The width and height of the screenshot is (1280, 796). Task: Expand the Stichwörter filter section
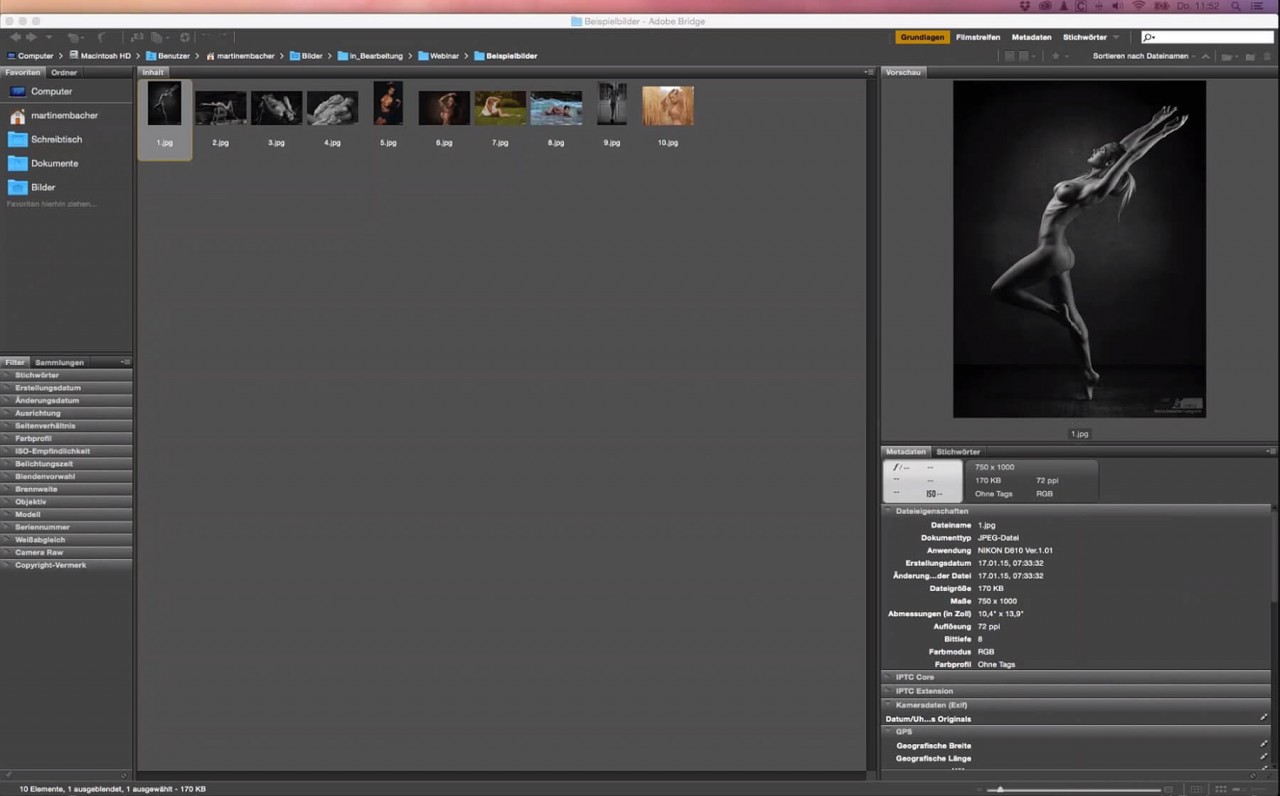[37, 375]
